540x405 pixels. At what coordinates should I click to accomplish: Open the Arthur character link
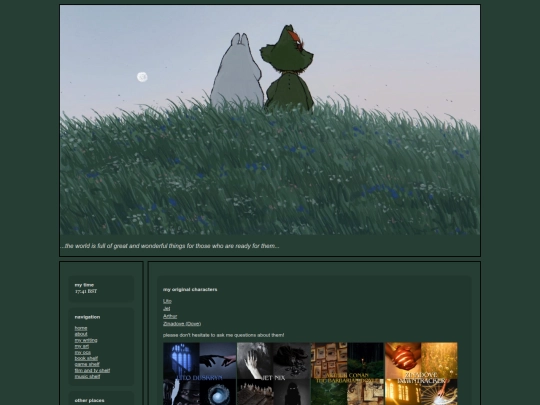point(170,316)
